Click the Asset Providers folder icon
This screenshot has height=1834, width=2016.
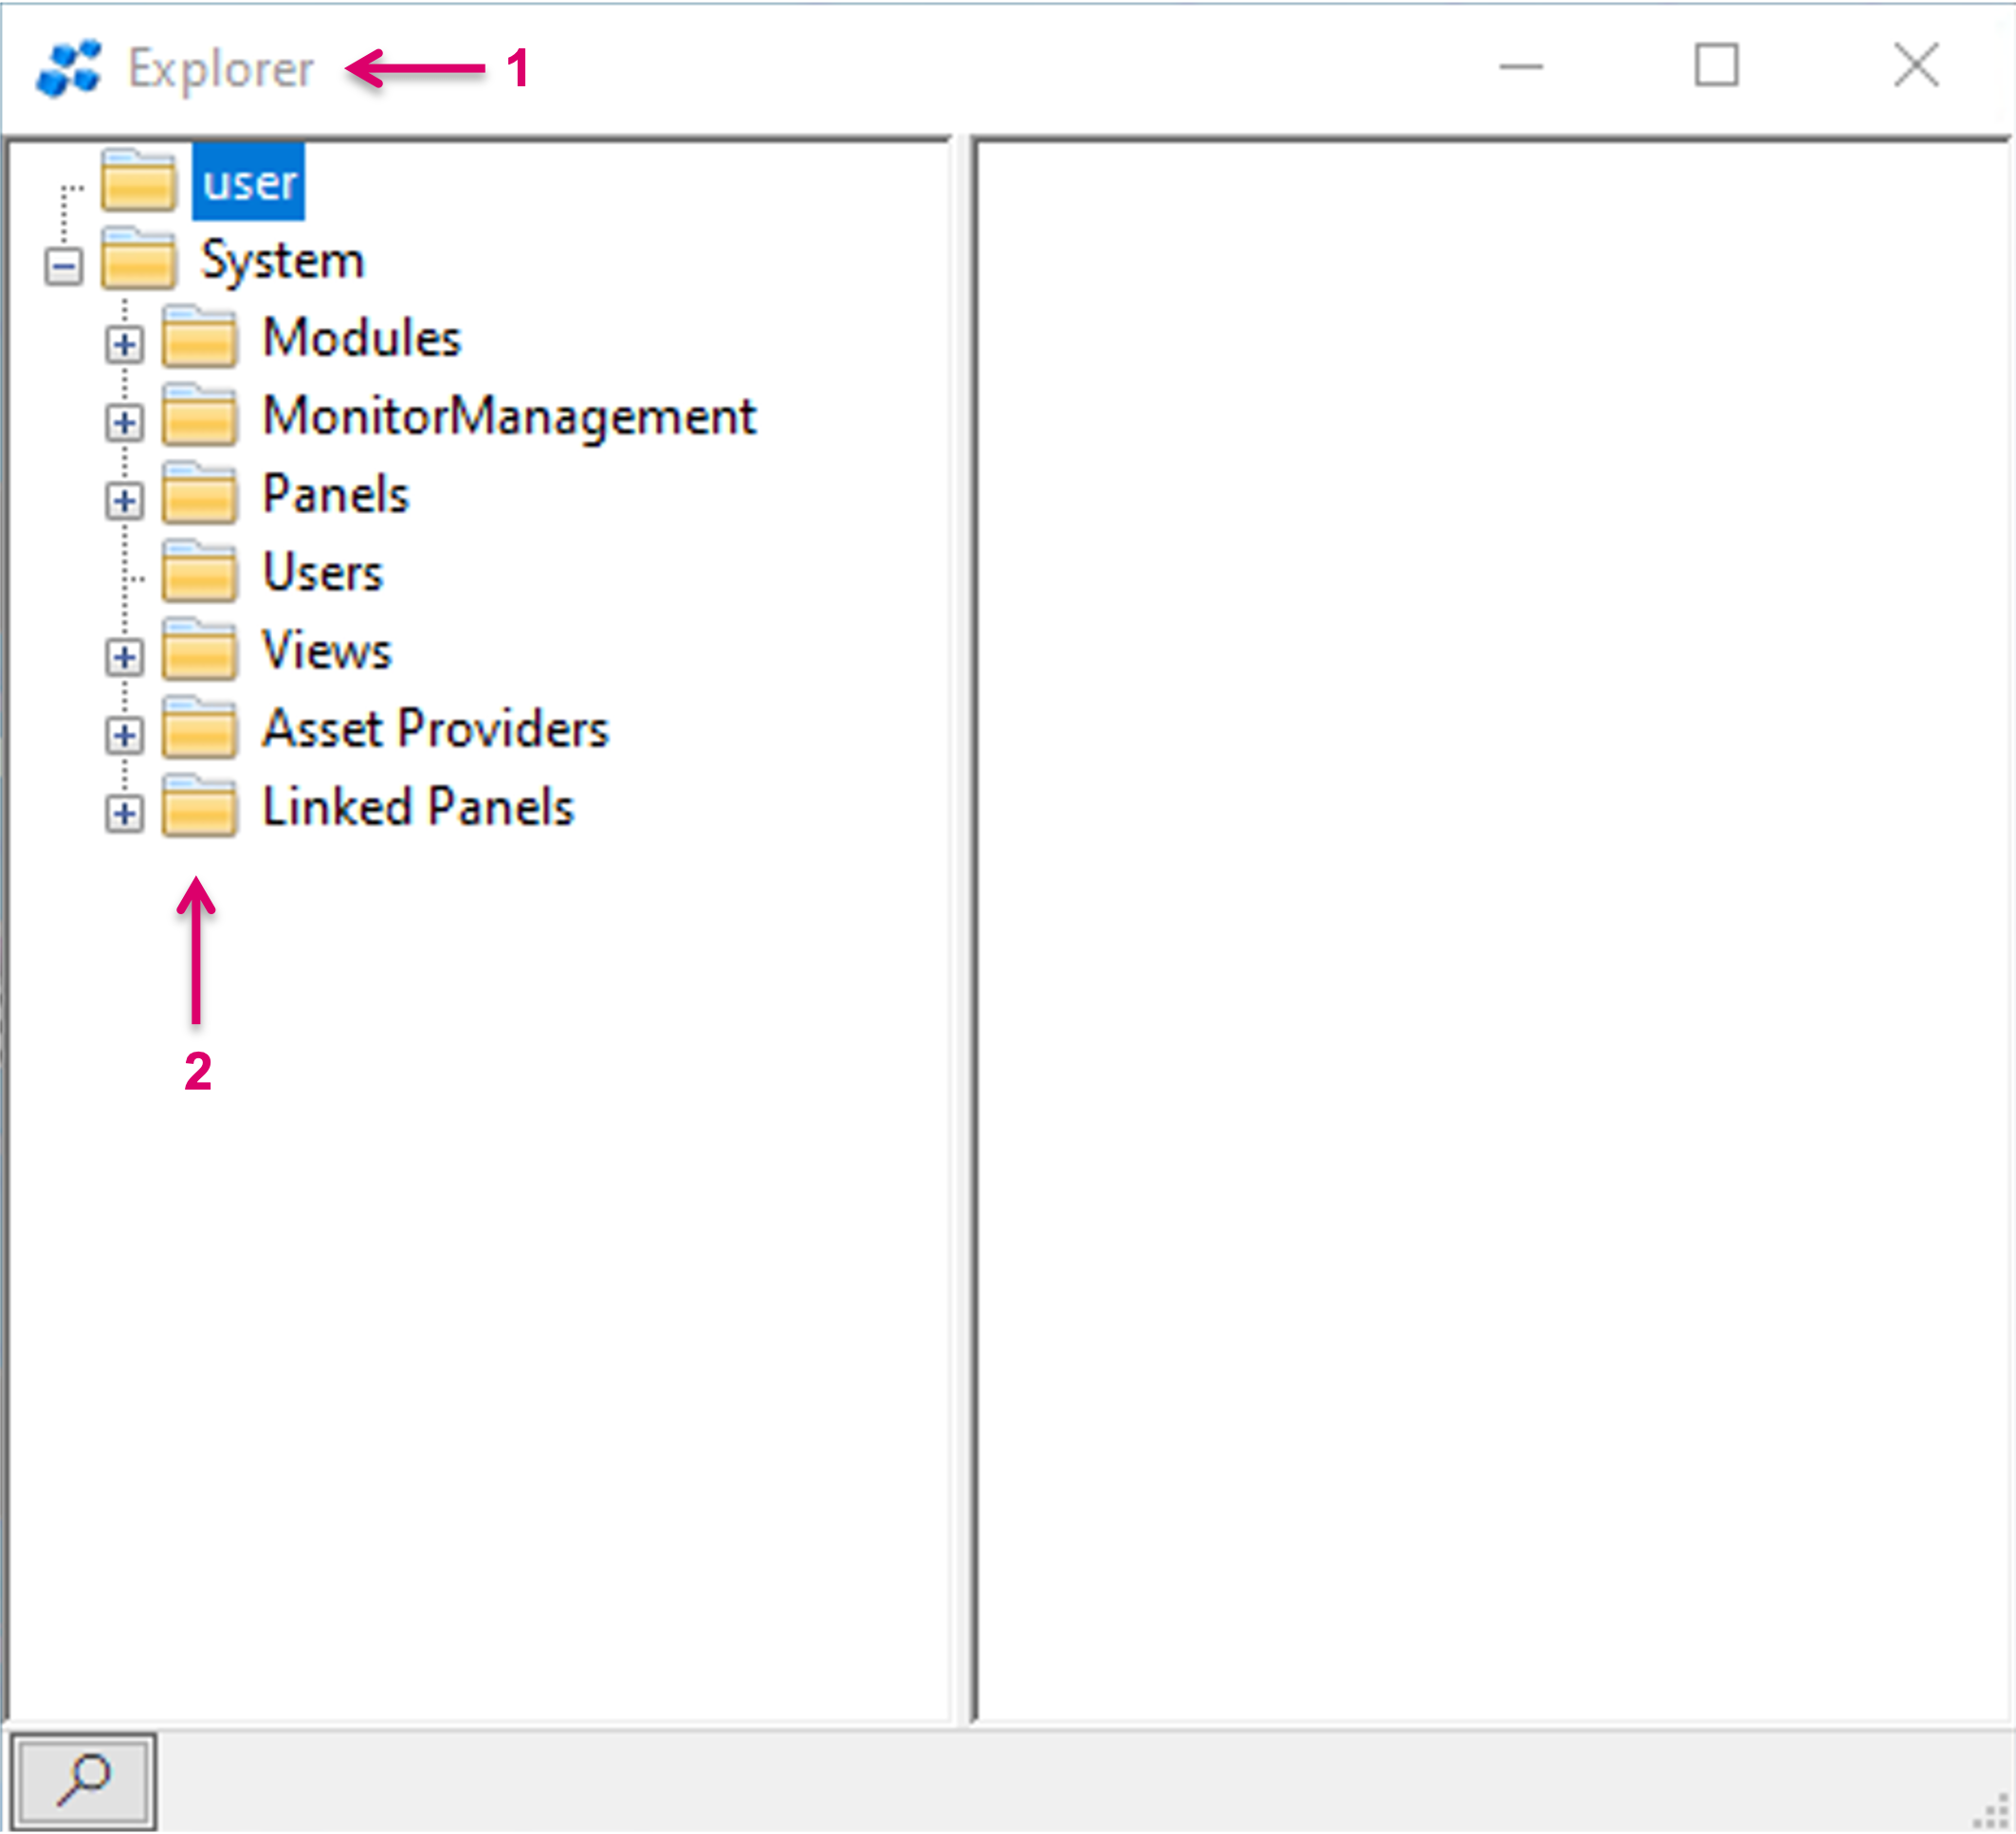(x=200, y=729)
